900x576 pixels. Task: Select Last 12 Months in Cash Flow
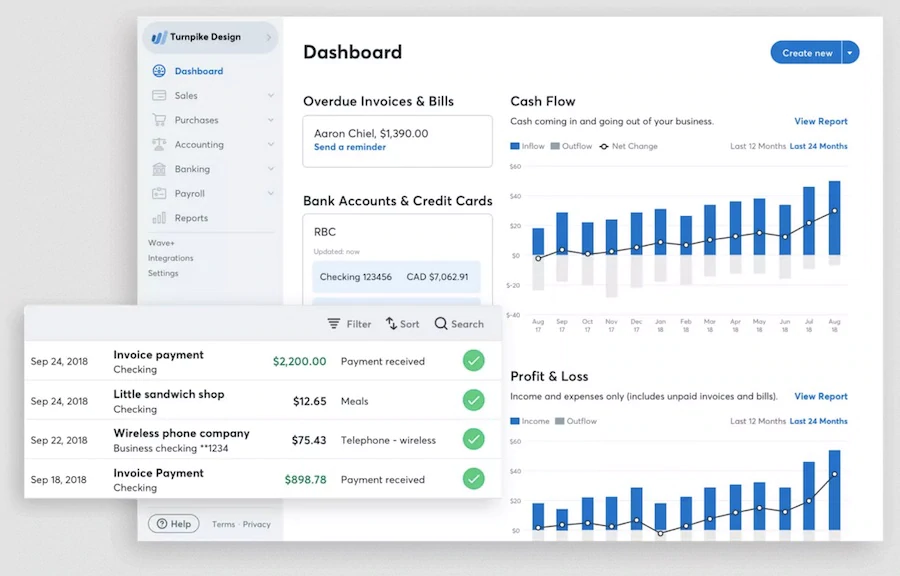pyautogui.click(x=758, y=146)
